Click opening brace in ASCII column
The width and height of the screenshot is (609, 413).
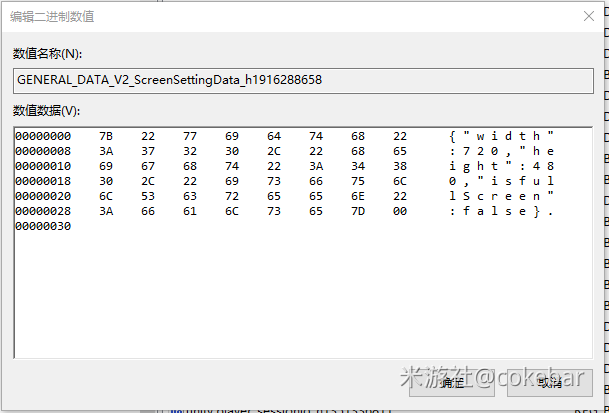coord(452,136)
